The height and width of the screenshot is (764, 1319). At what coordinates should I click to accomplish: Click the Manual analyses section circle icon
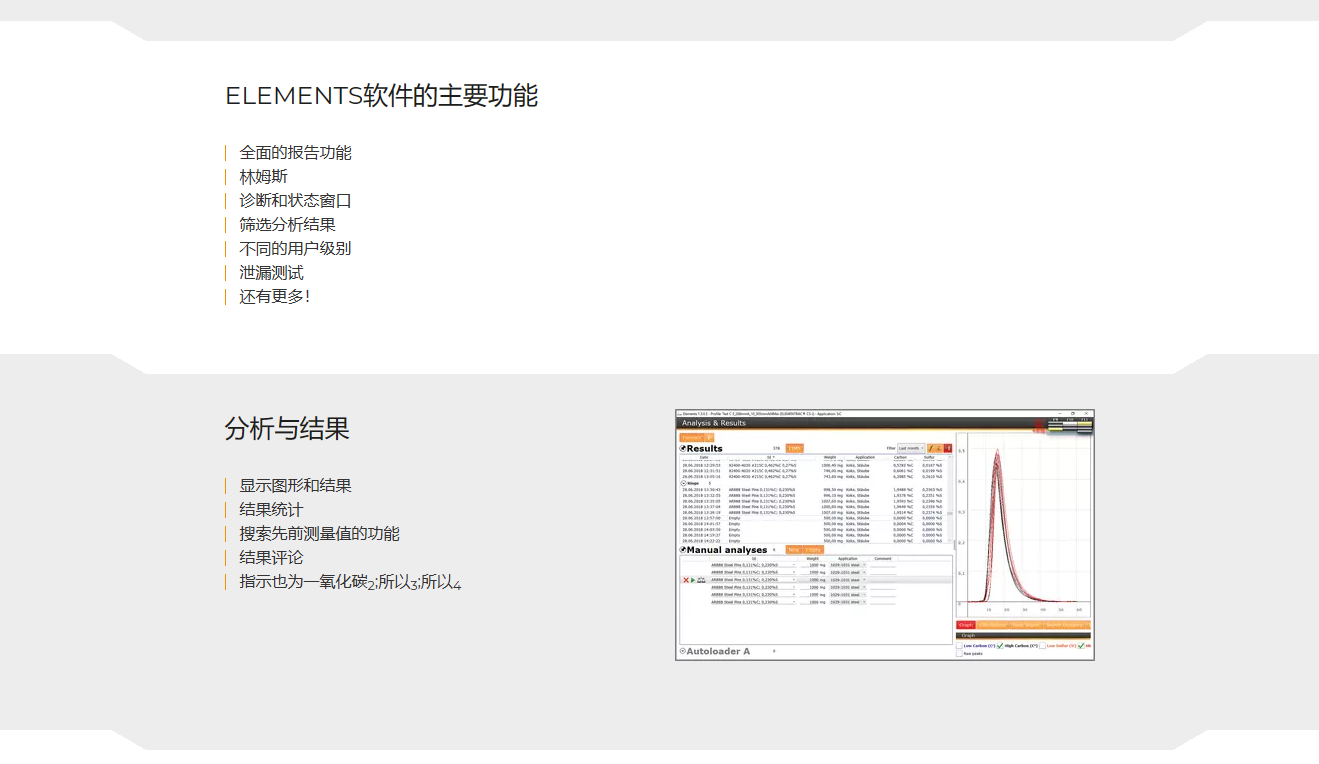pyautogui.click(x=683, y=550)
